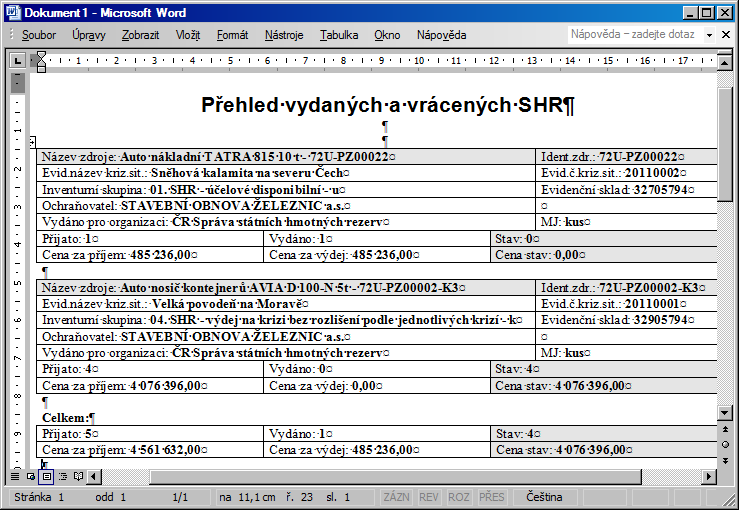Go to next page double-arrow

[725, 460]
